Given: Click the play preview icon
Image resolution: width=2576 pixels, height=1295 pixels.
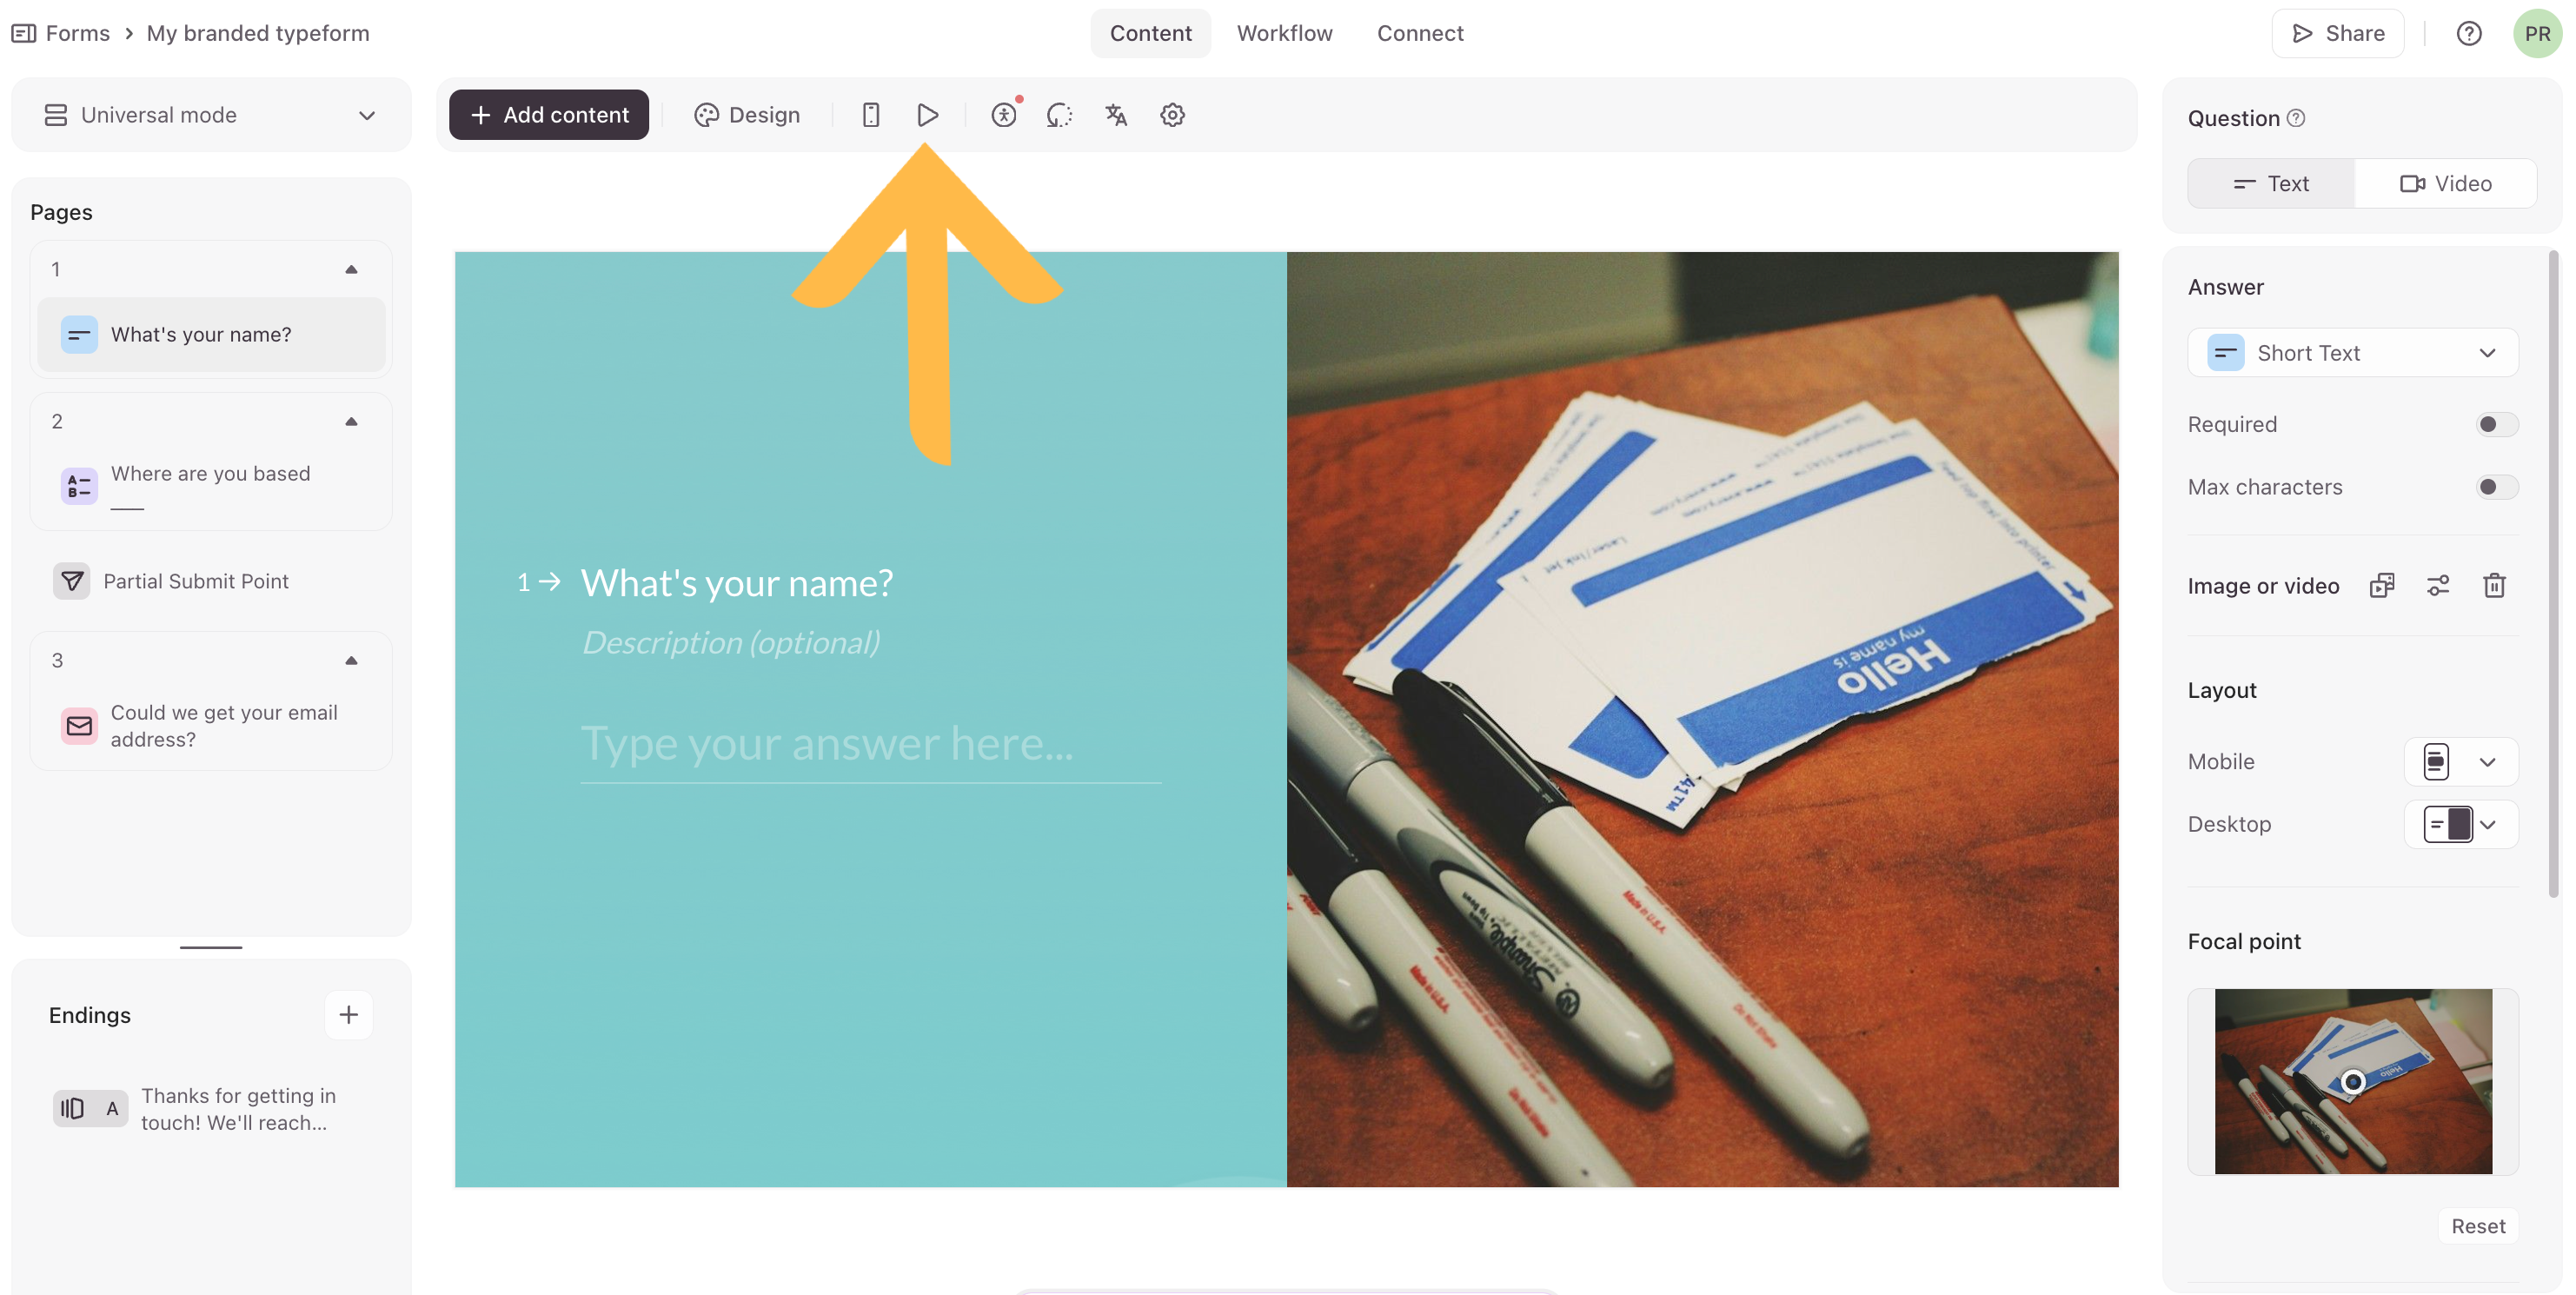Looking at the screenshot, I should coord(927,115).
